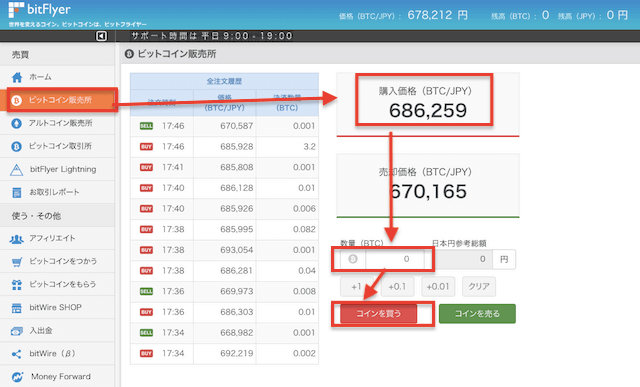Click the store icon beside bitWire SHOP
The width and height of the screenshot is (640, 387).
point(17,308)
